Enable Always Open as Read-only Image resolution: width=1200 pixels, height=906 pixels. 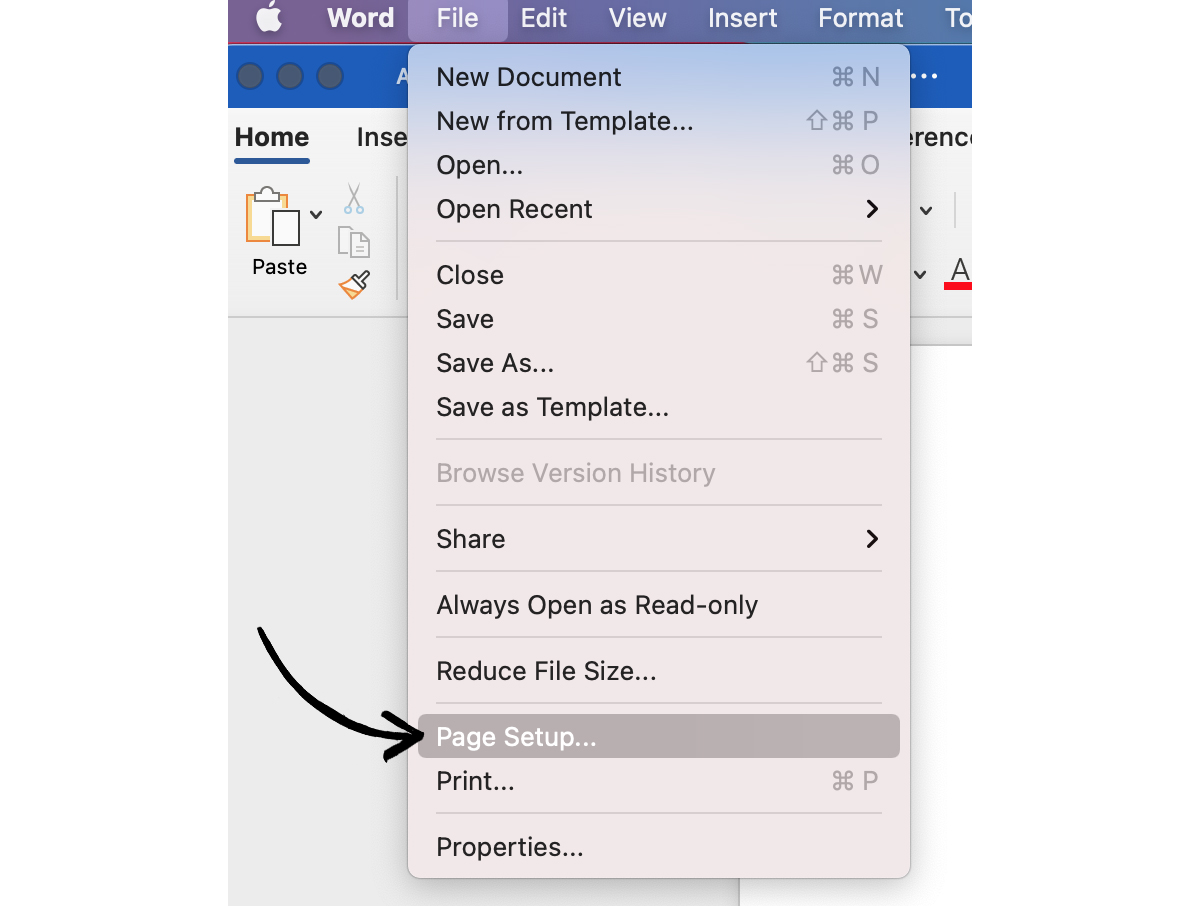[597, 604]
